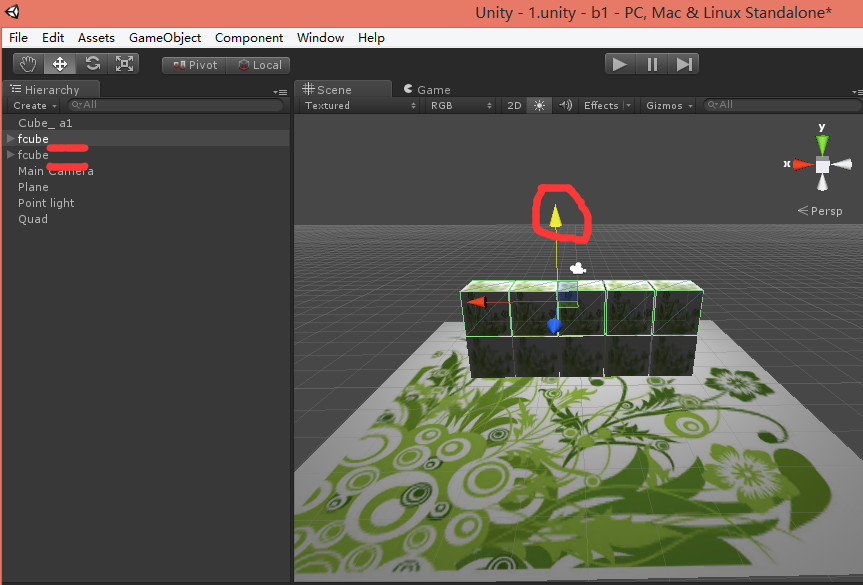Screen dimensions: 863x585
Task: Click the Step frame button
Action: [x=684, y=64]
